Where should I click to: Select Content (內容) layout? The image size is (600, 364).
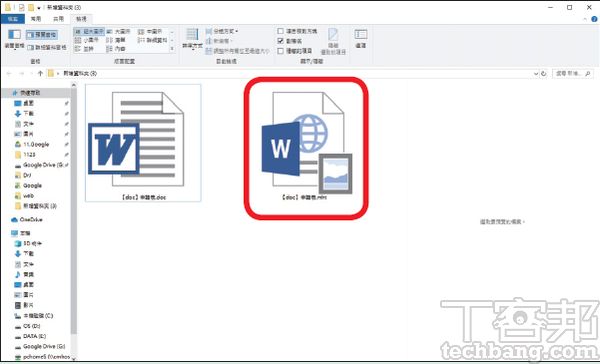pyautogui.click(x=116, y=49)
